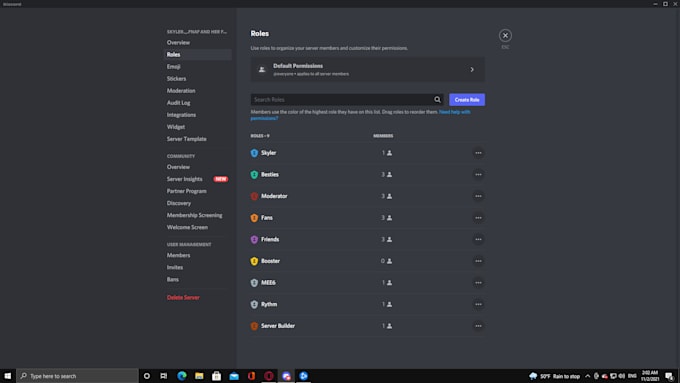Click the Server Builder role shield icon
The width and height of the screenshot is (680, 383).
254,326
